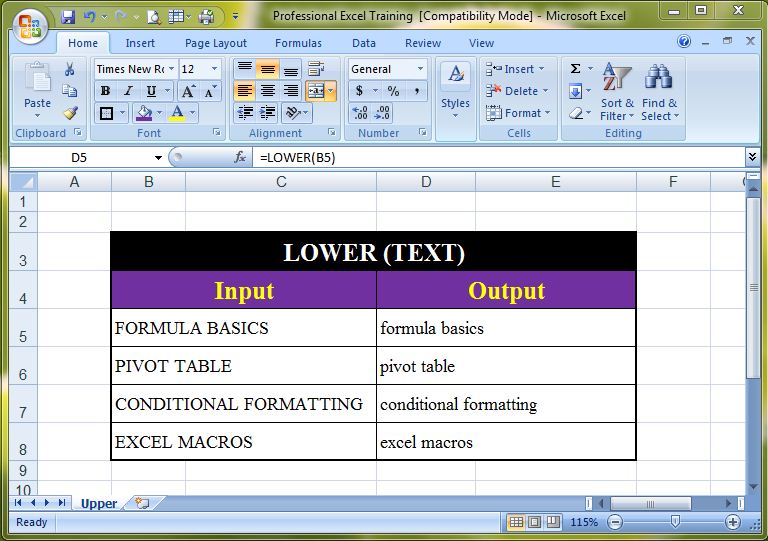Customize Quick Access Toolbar dropdown
Screen dimensions: 768x541
(x=236, y=17)
